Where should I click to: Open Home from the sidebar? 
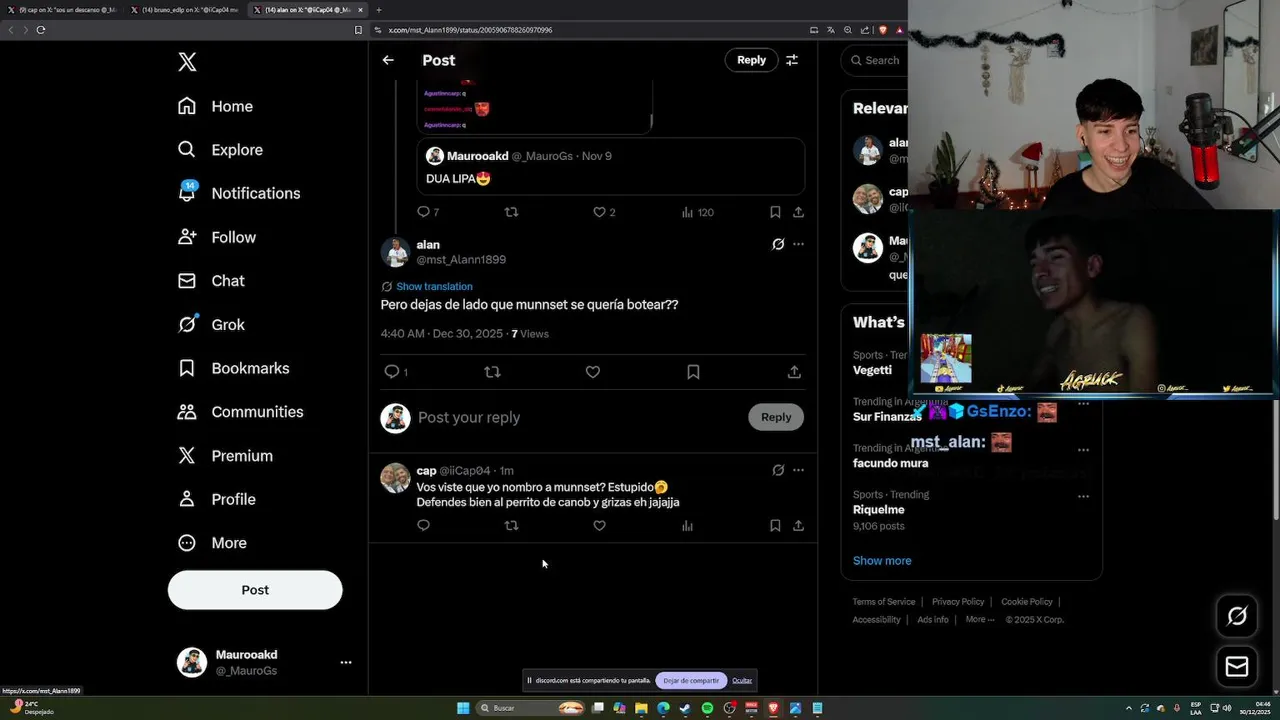[215, 106]
